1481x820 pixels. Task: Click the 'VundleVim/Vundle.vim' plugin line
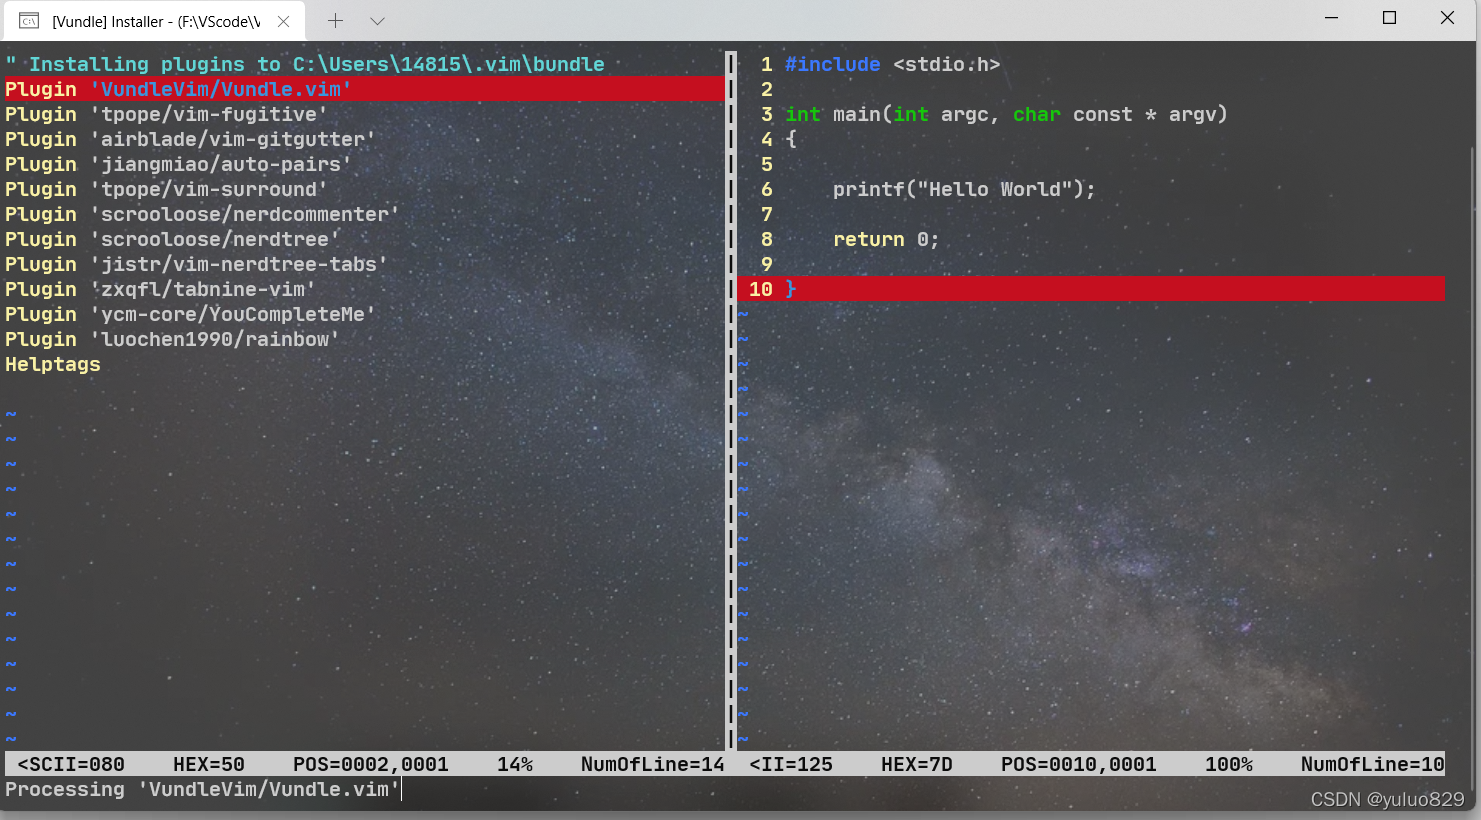pyautogui.click(x=365, y=89)
